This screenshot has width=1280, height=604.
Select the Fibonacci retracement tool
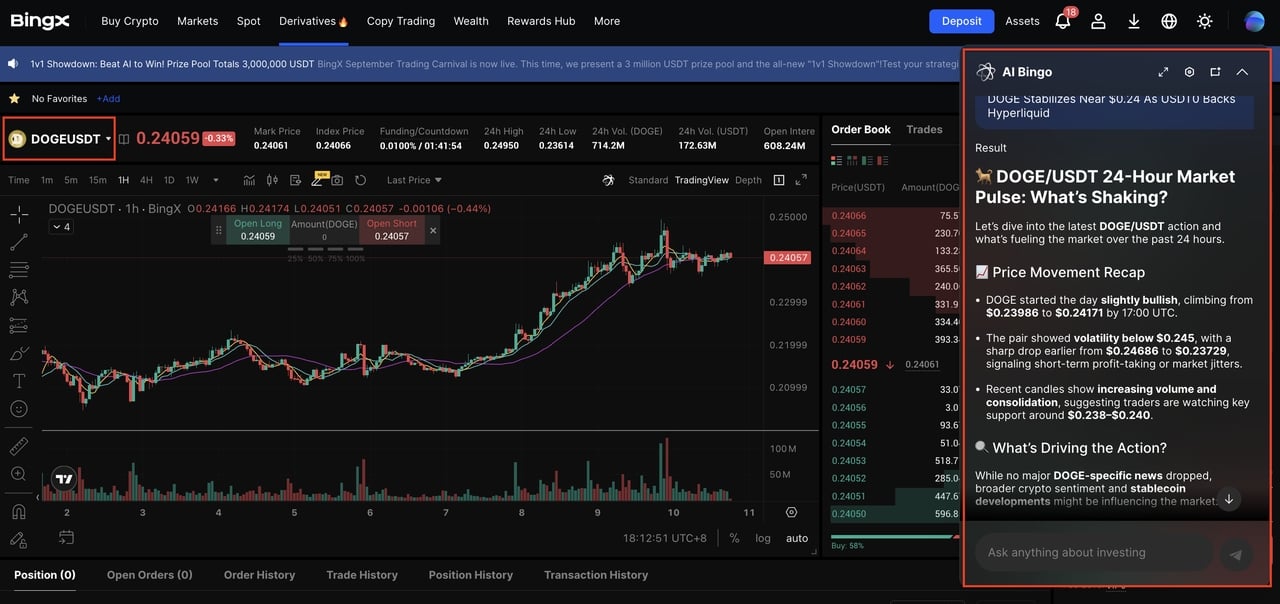coord(18,270)
